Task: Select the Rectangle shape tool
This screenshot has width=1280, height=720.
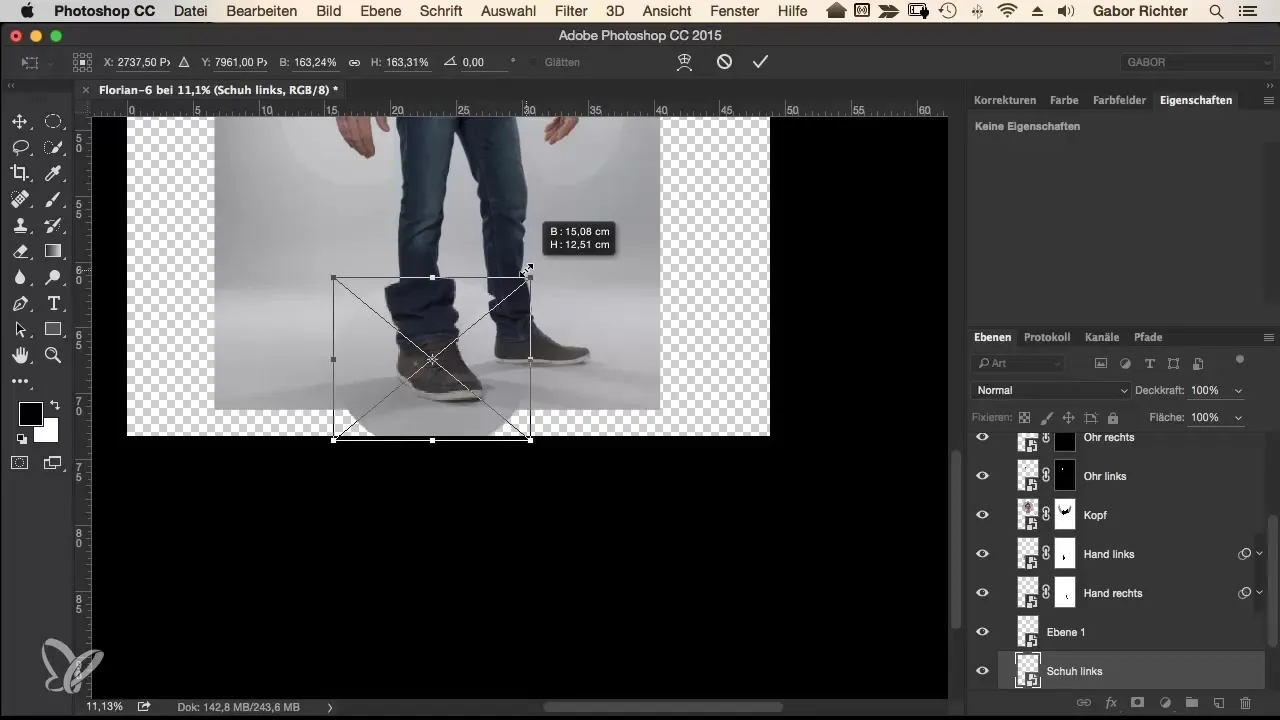Action: tap(53, 329)
